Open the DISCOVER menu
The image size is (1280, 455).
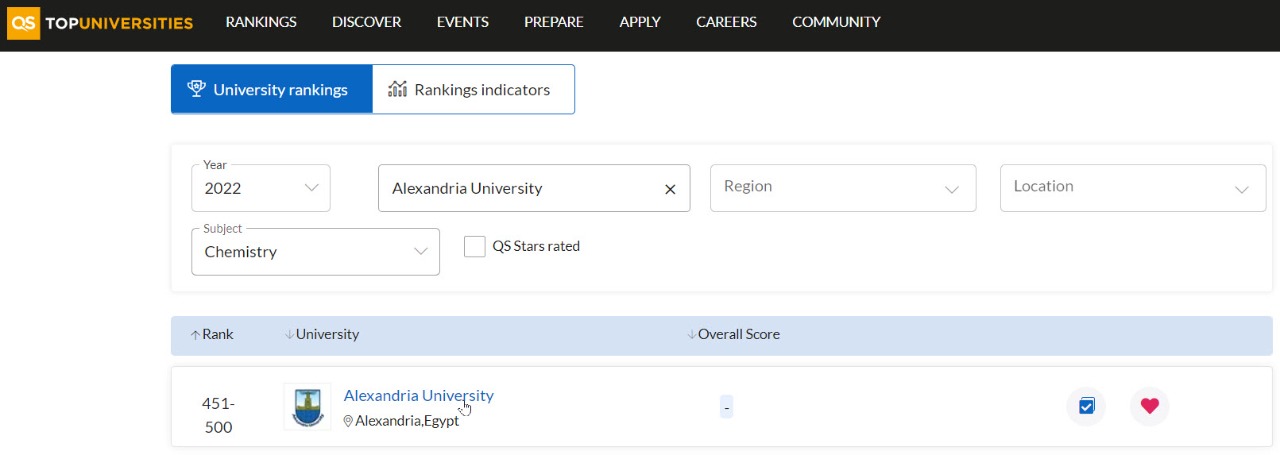(366, 22)
